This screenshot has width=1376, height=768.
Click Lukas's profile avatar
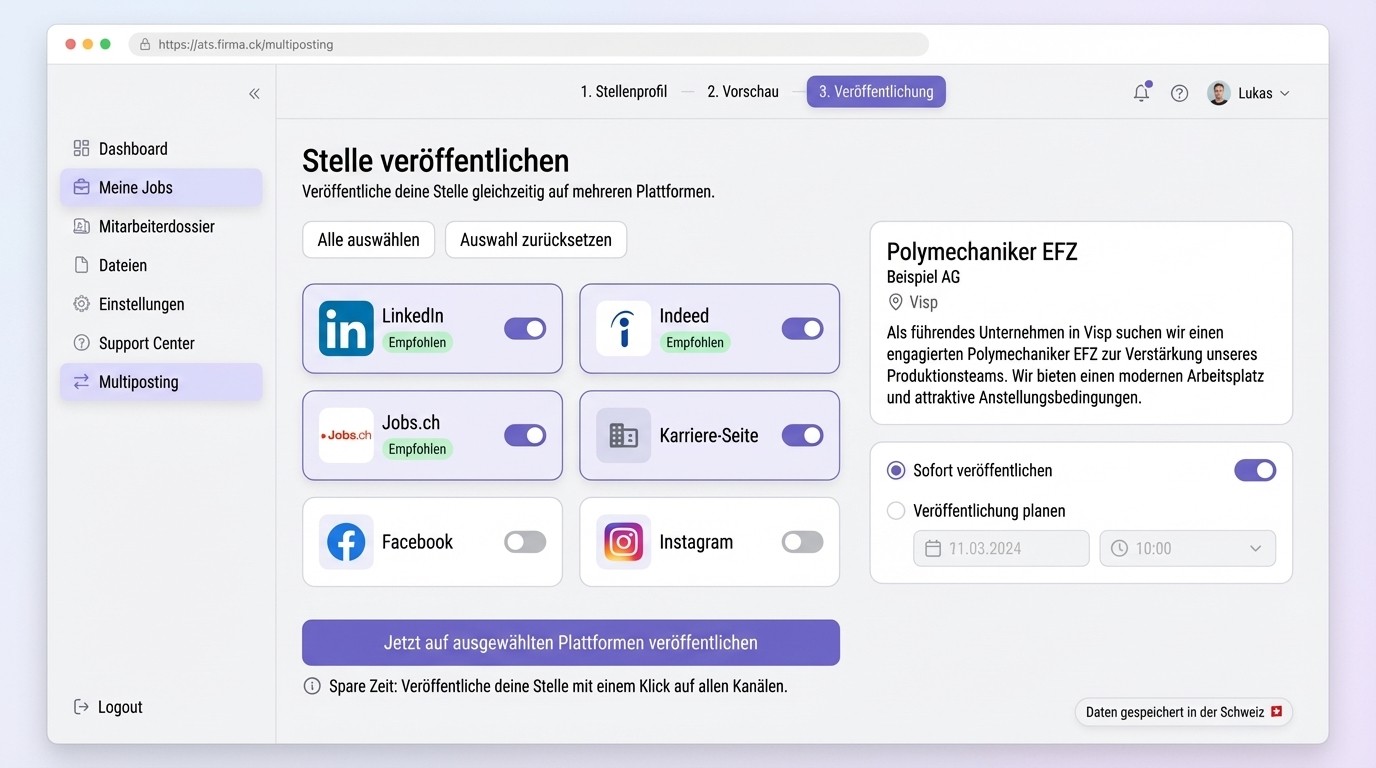tap(1218, 93)
